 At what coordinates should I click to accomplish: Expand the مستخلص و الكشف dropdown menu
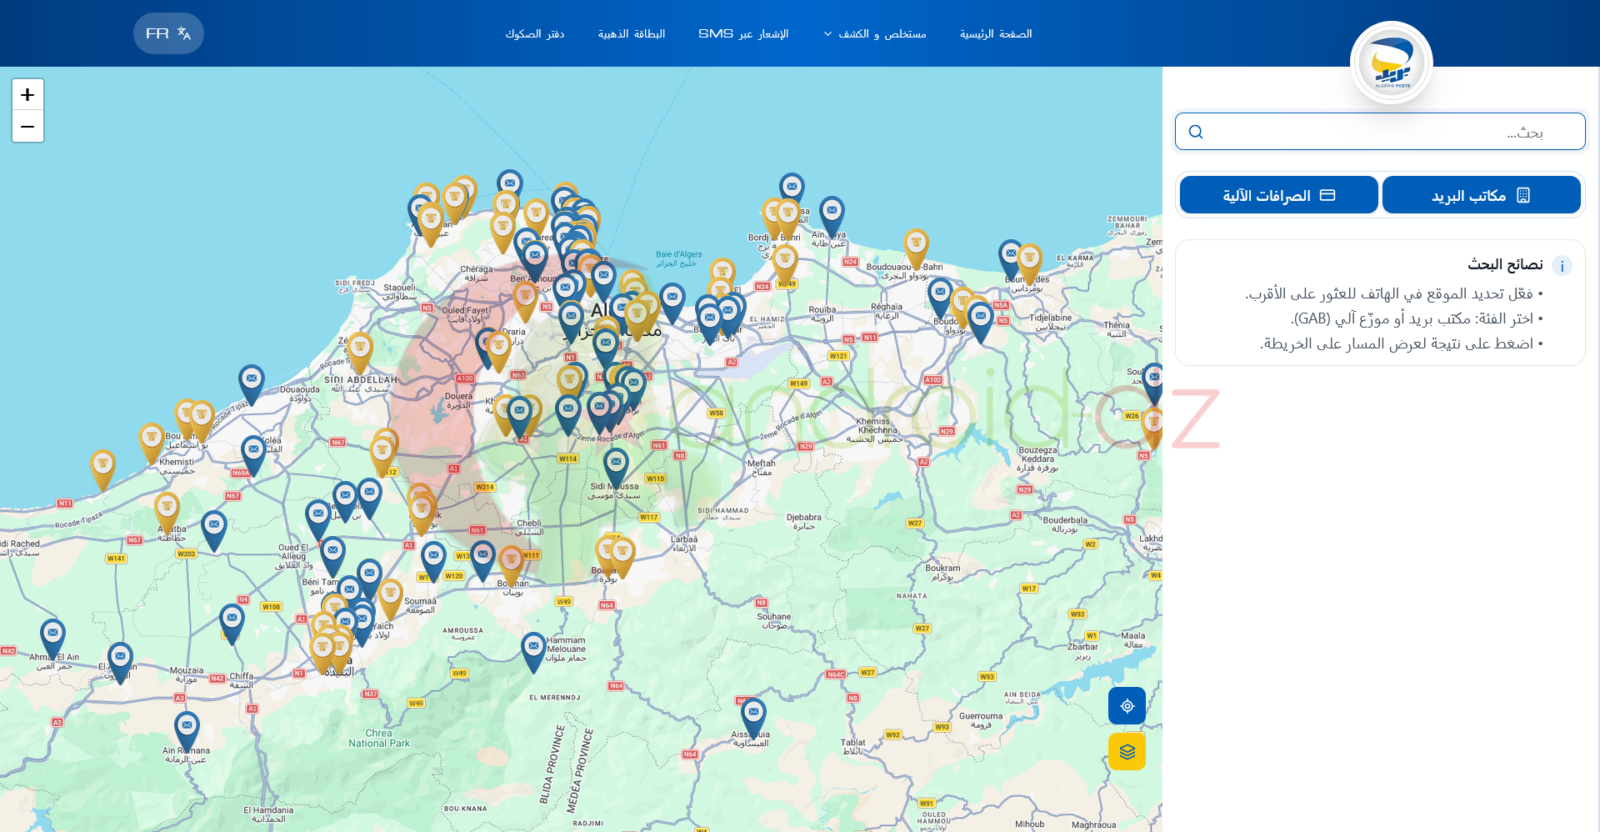[875, 34]
